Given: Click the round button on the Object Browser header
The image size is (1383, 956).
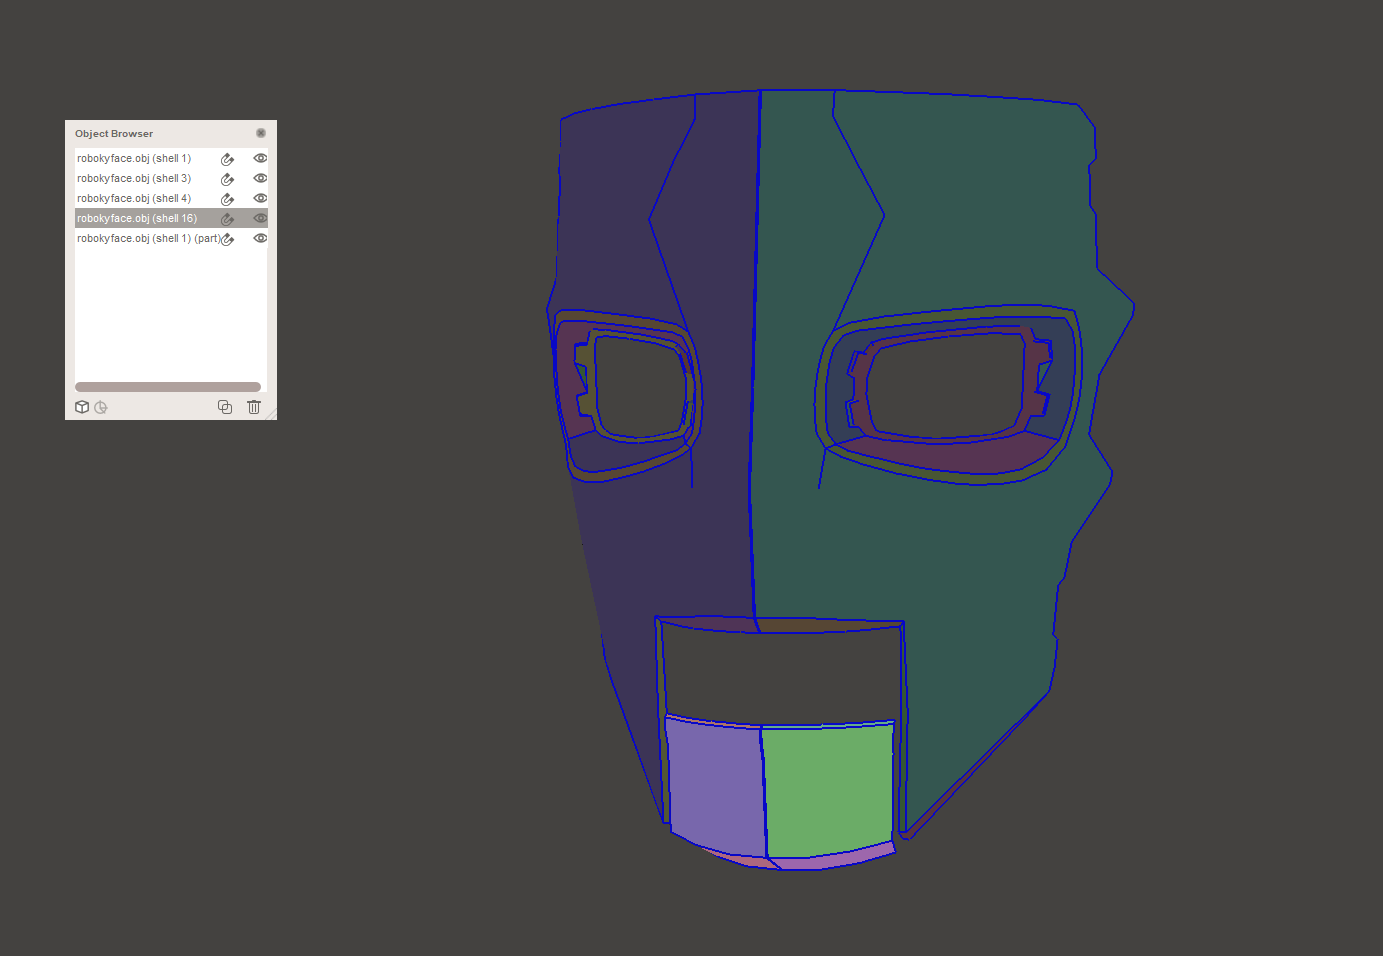Looking at the screenshot, I should click(x=261, y=132).
